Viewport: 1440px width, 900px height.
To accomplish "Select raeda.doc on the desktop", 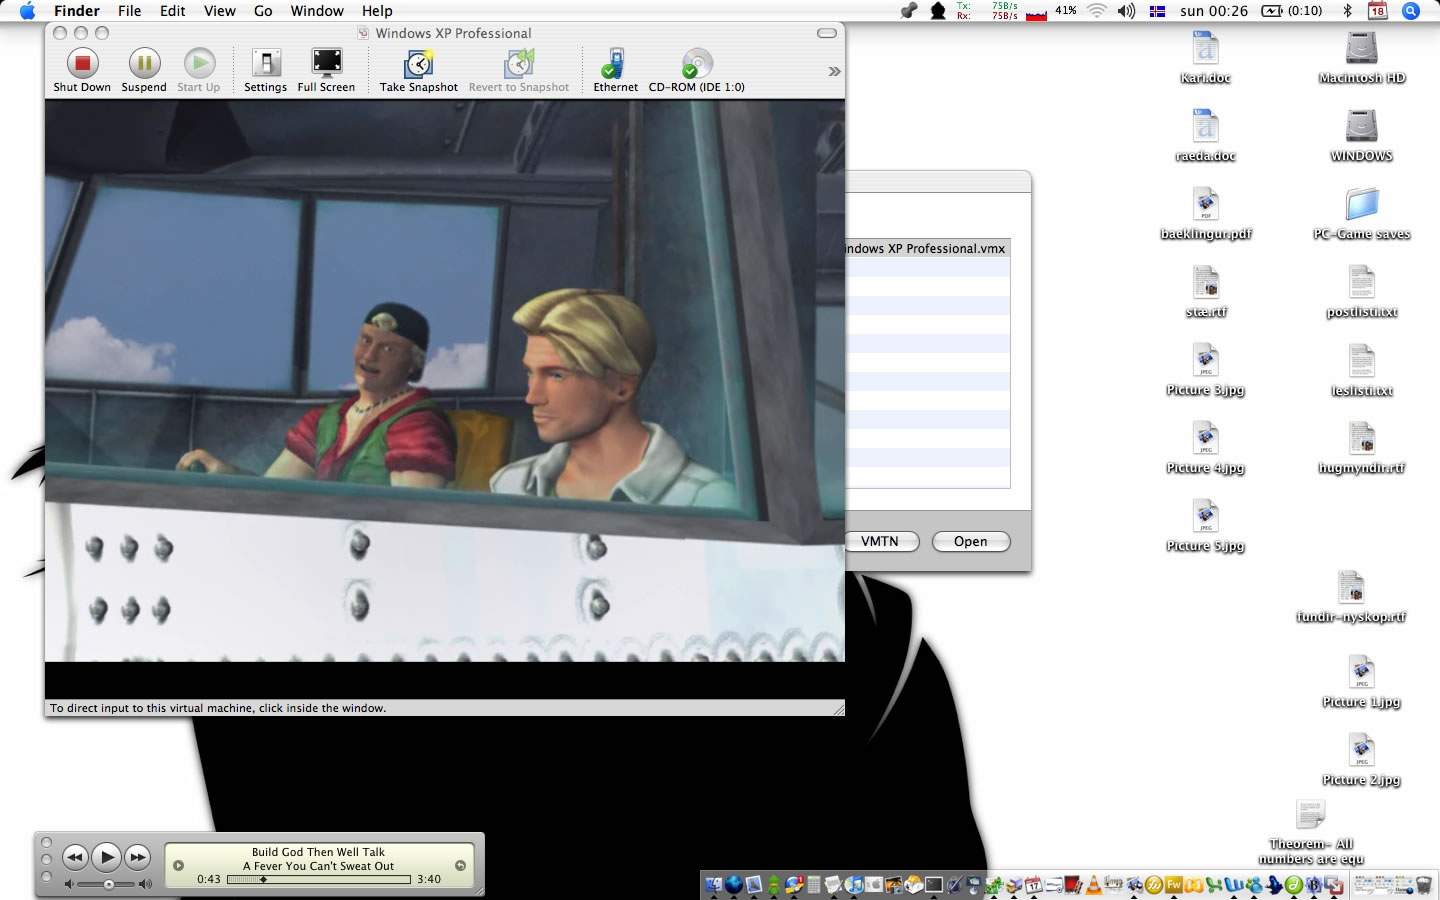I will tap(1206, 136).
